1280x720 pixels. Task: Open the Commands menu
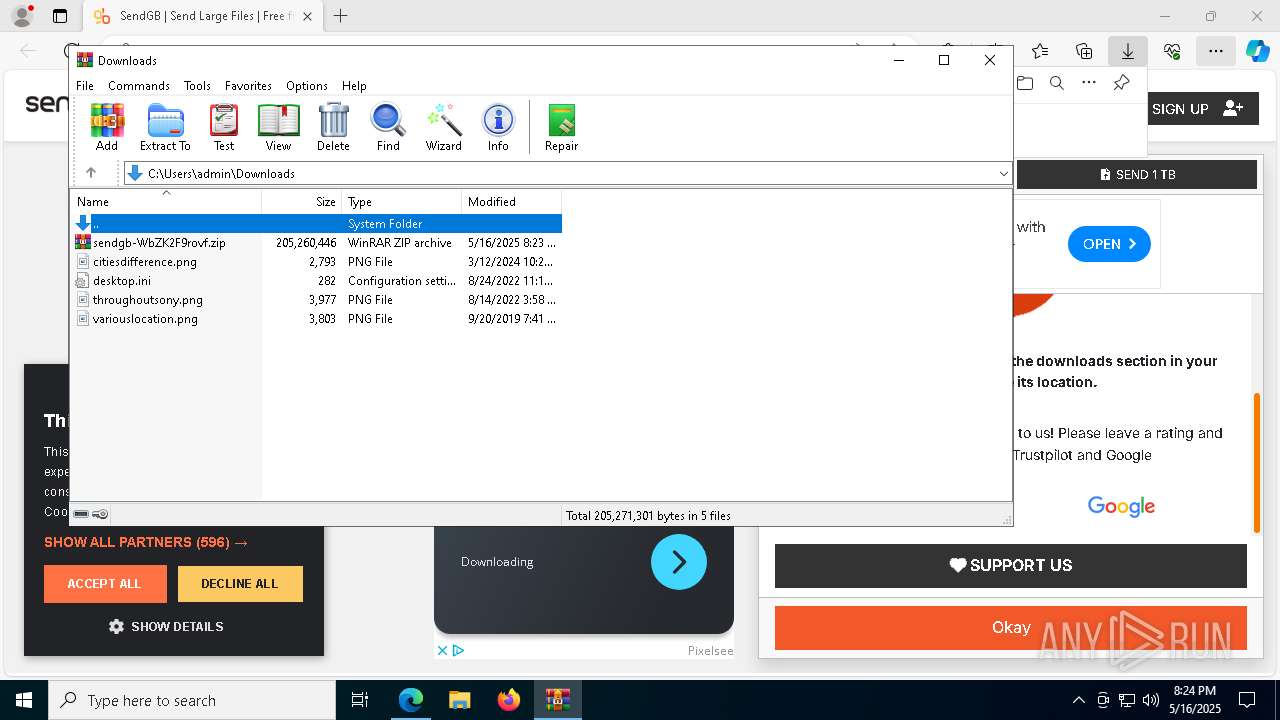[139, 86]
